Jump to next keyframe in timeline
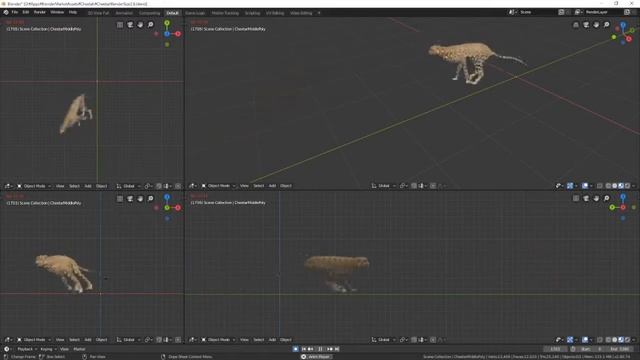The width and height of the screenshot is (640, 360). 329,349
